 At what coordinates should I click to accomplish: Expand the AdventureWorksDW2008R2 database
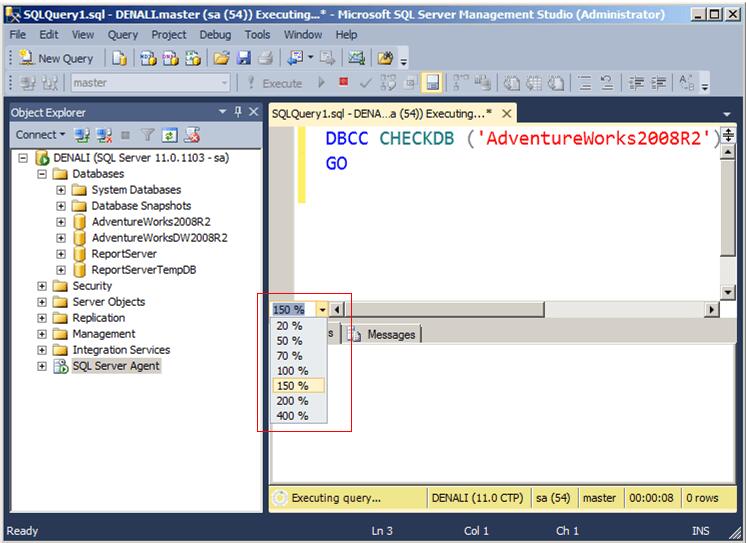pyautogui.click(x=60, y=238)
